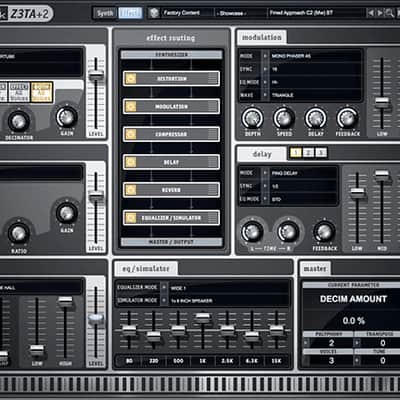Open the delay Sync dropdown arrow
Screen dimensions: 400x400
click(x=265, y=186)
